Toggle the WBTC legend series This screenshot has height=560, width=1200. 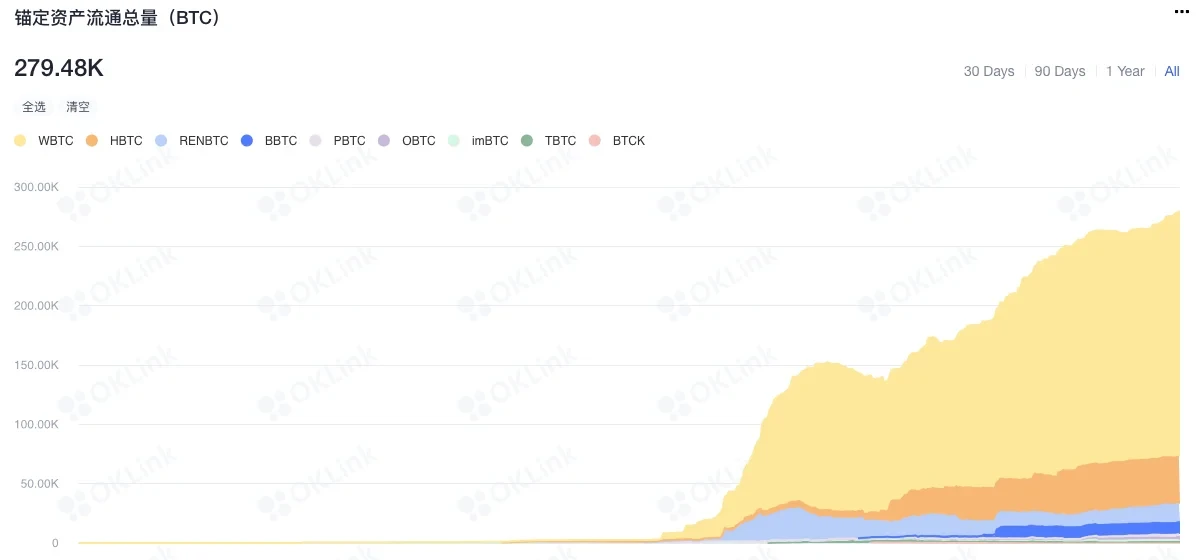point(45,141)
